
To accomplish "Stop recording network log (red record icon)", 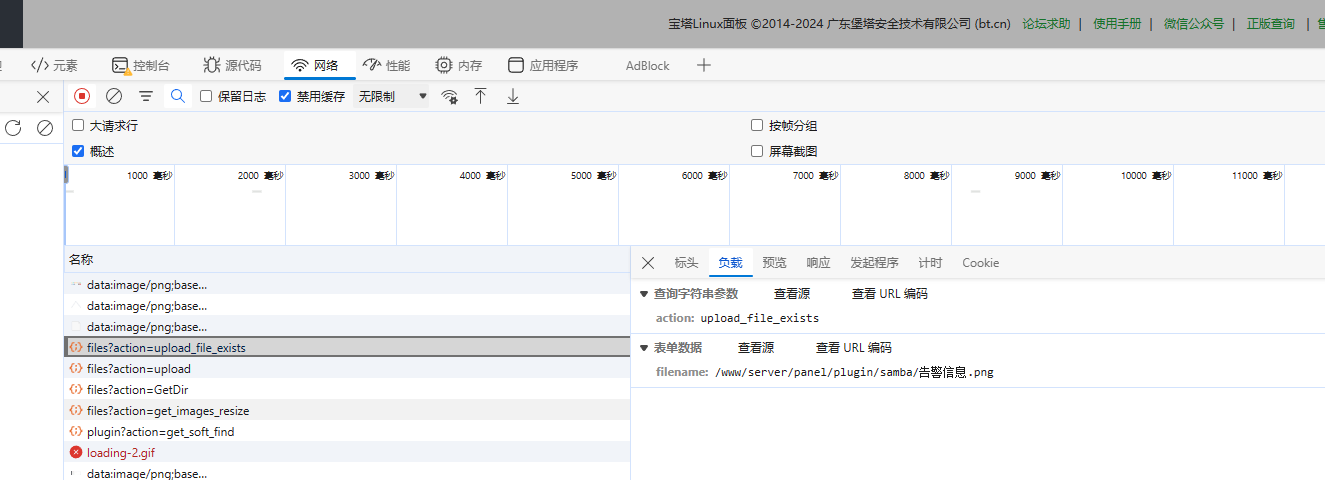I will tap(82, 96).
